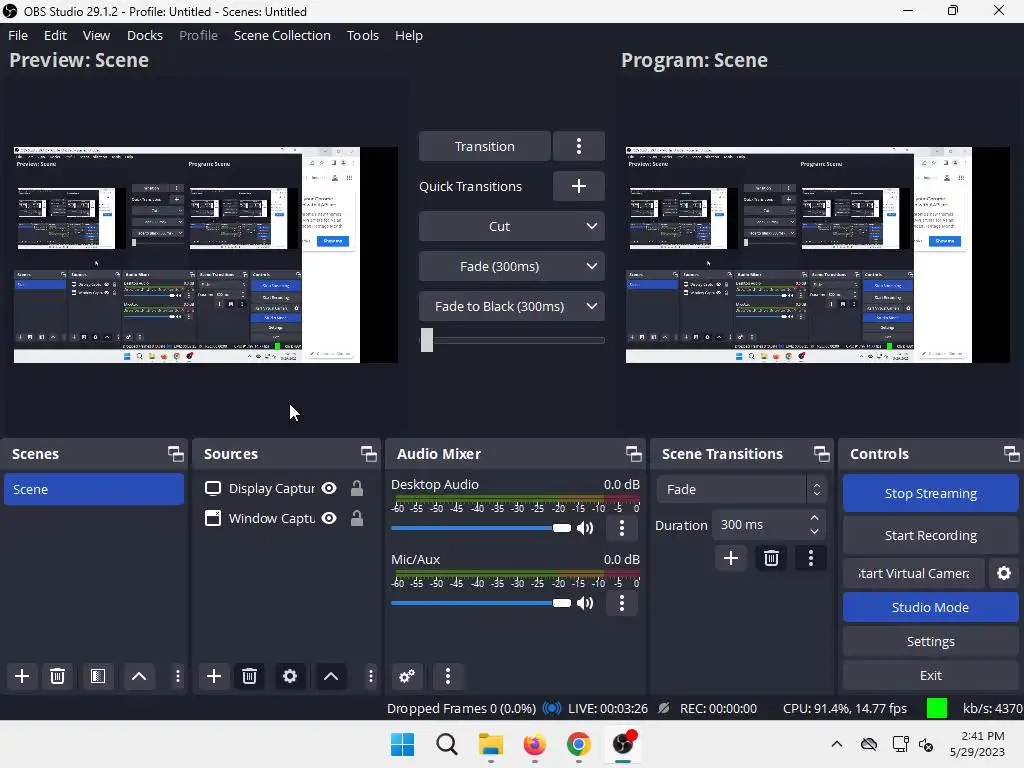Open the Scene Collection menu

(x=282, y=35)
